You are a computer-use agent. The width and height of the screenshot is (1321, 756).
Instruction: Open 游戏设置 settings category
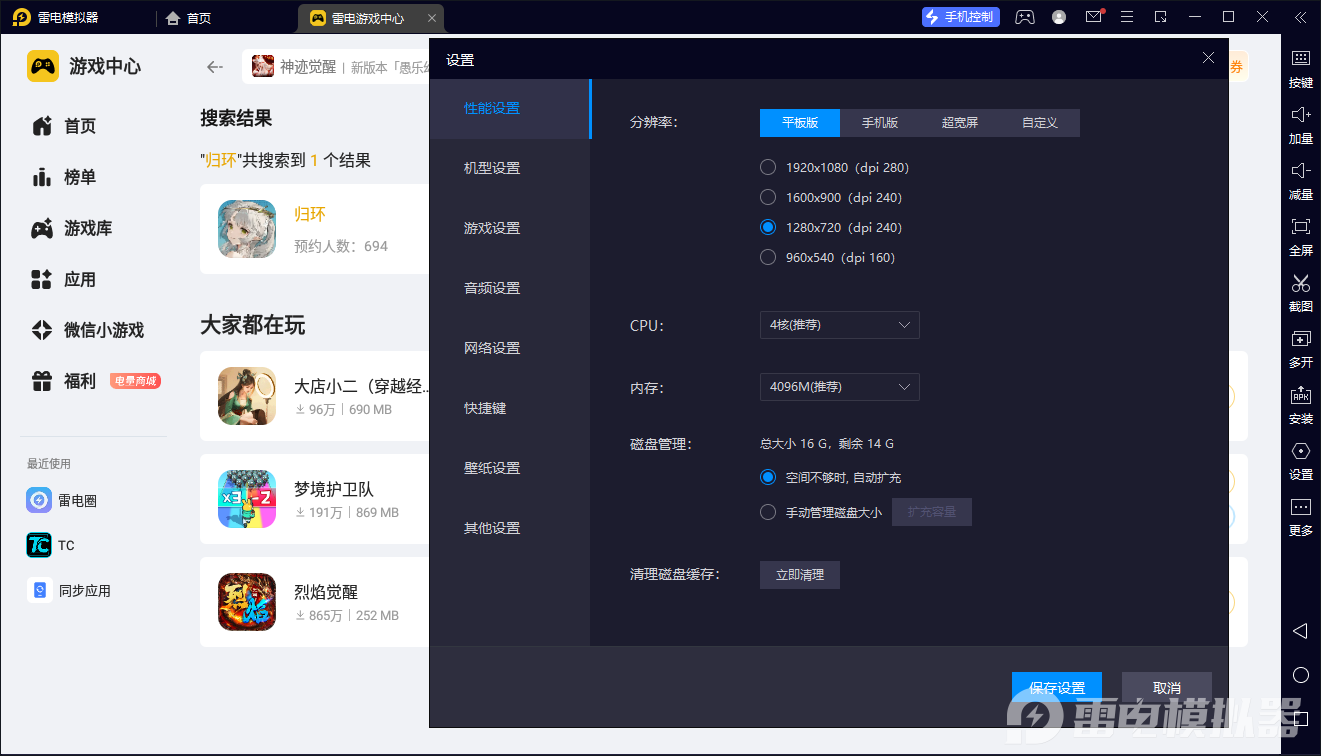click(x=510, y=228)
